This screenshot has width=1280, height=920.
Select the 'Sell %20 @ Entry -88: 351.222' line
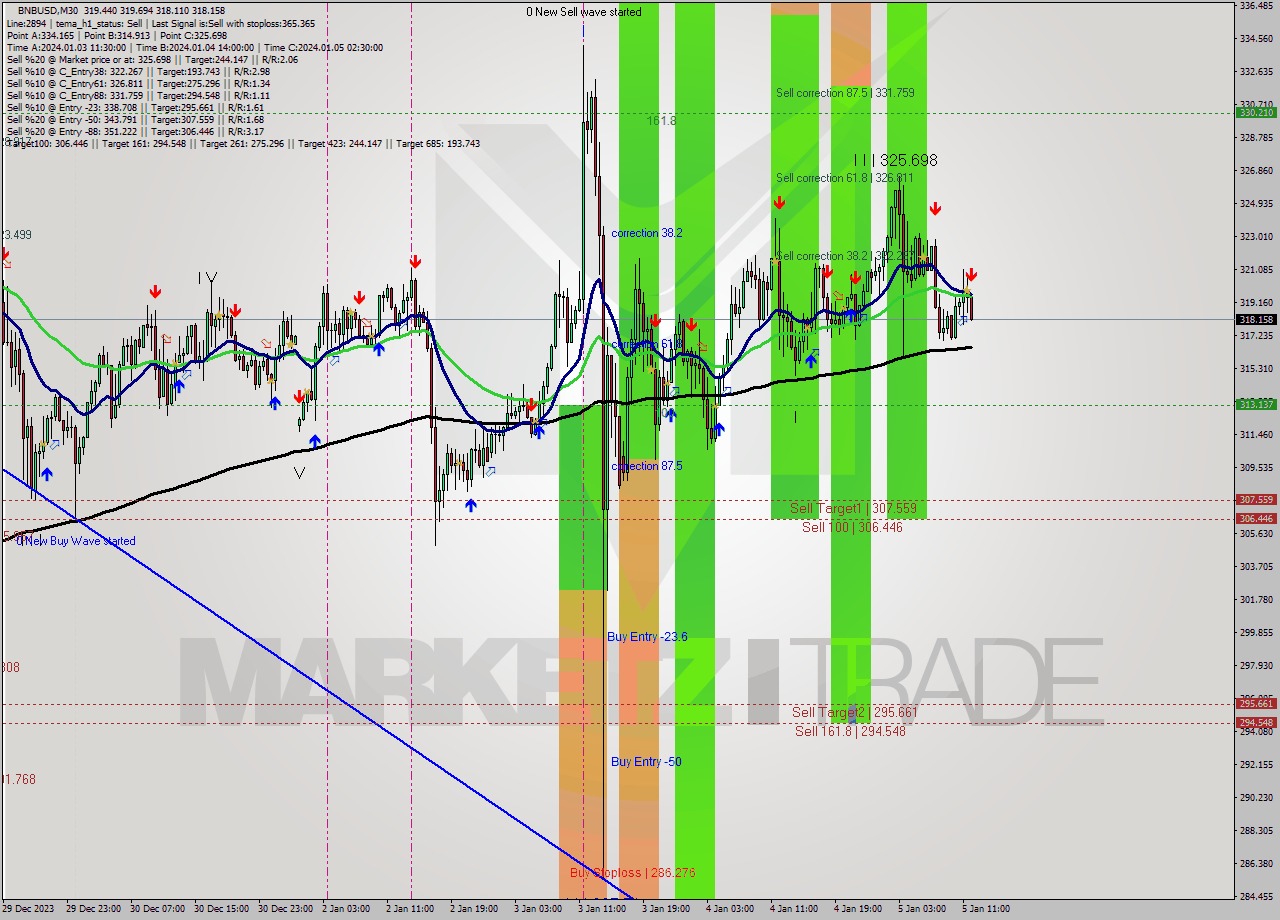135,131
